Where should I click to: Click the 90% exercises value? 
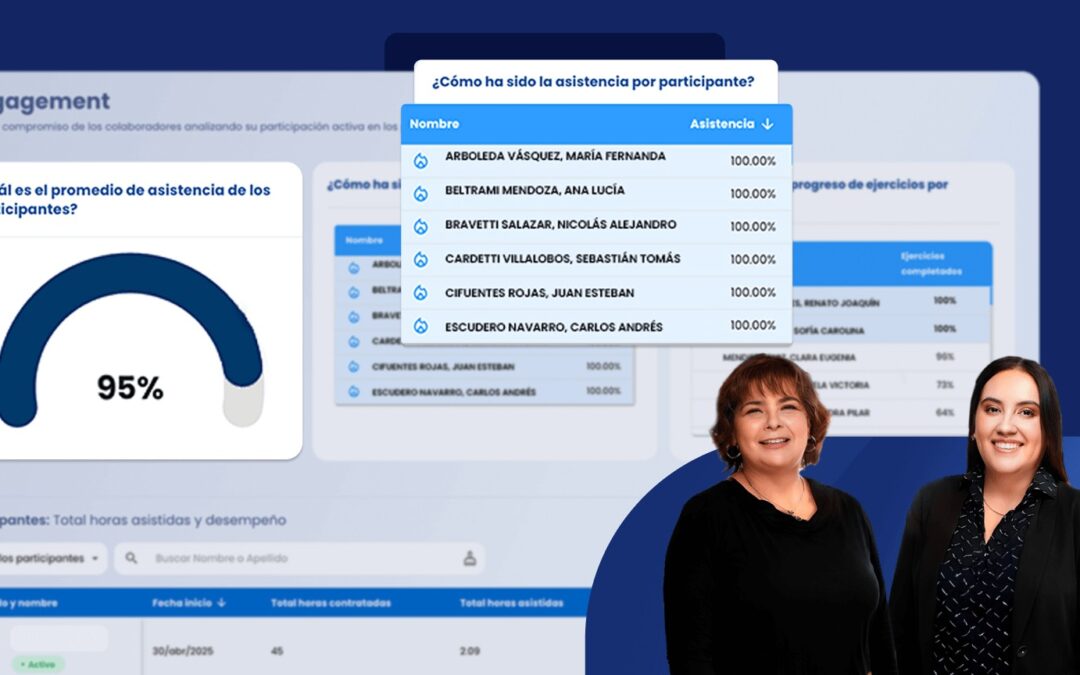(x=945, y=357)
